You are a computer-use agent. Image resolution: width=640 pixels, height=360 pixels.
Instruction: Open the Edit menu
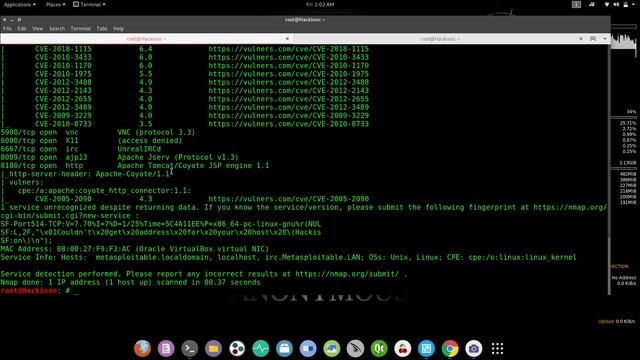22,29
